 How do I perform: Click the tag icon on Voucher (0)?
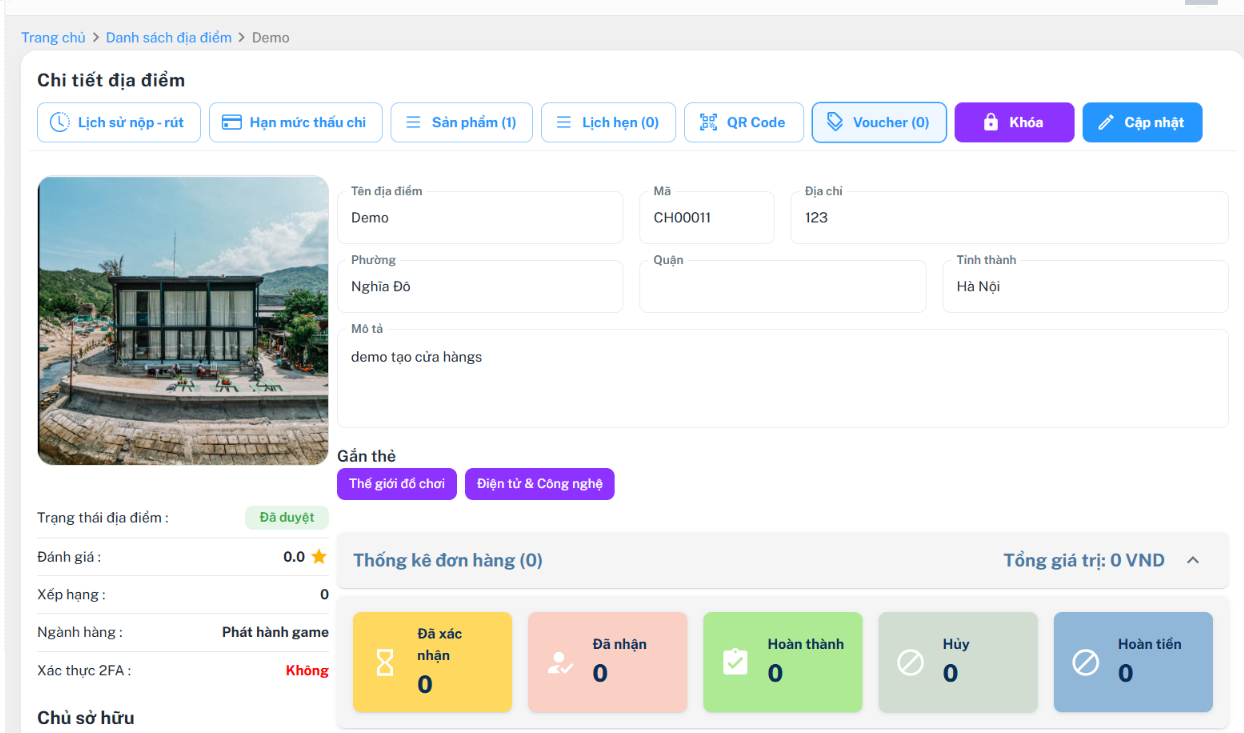coord(834,122)
